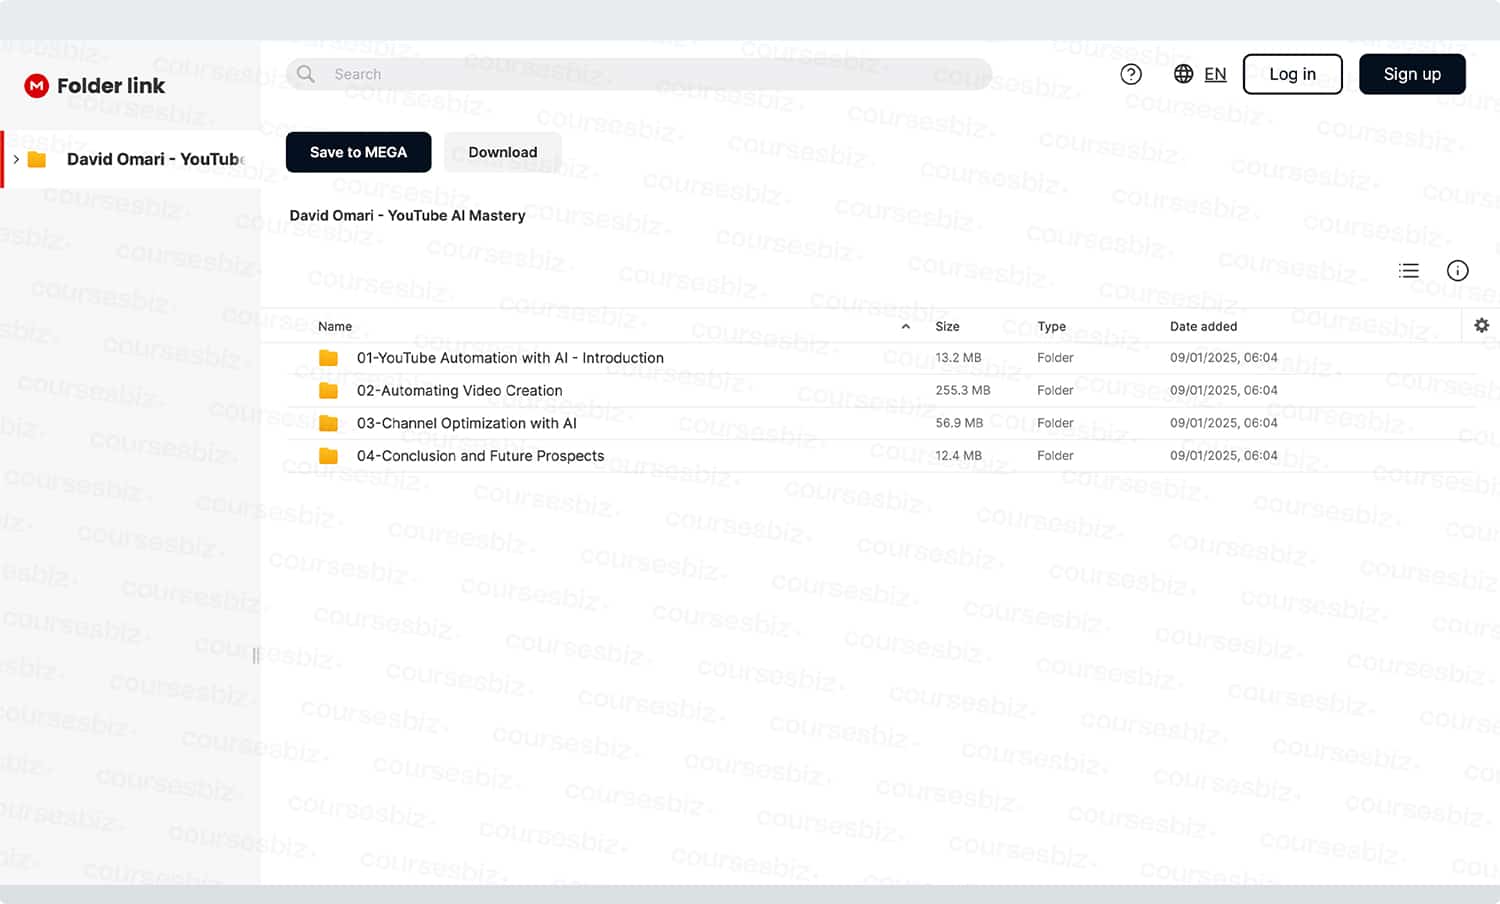Open 03-Channel Optimization with AI folder

click(x=466, y=423)
